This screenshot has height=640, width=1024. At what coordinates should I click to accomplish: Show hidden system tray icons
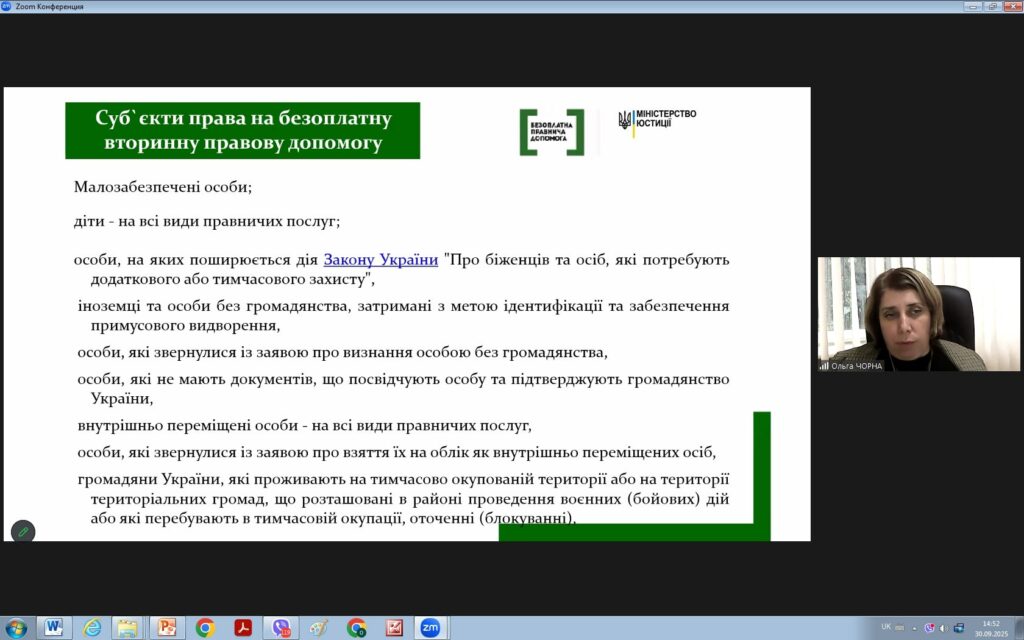916,627
